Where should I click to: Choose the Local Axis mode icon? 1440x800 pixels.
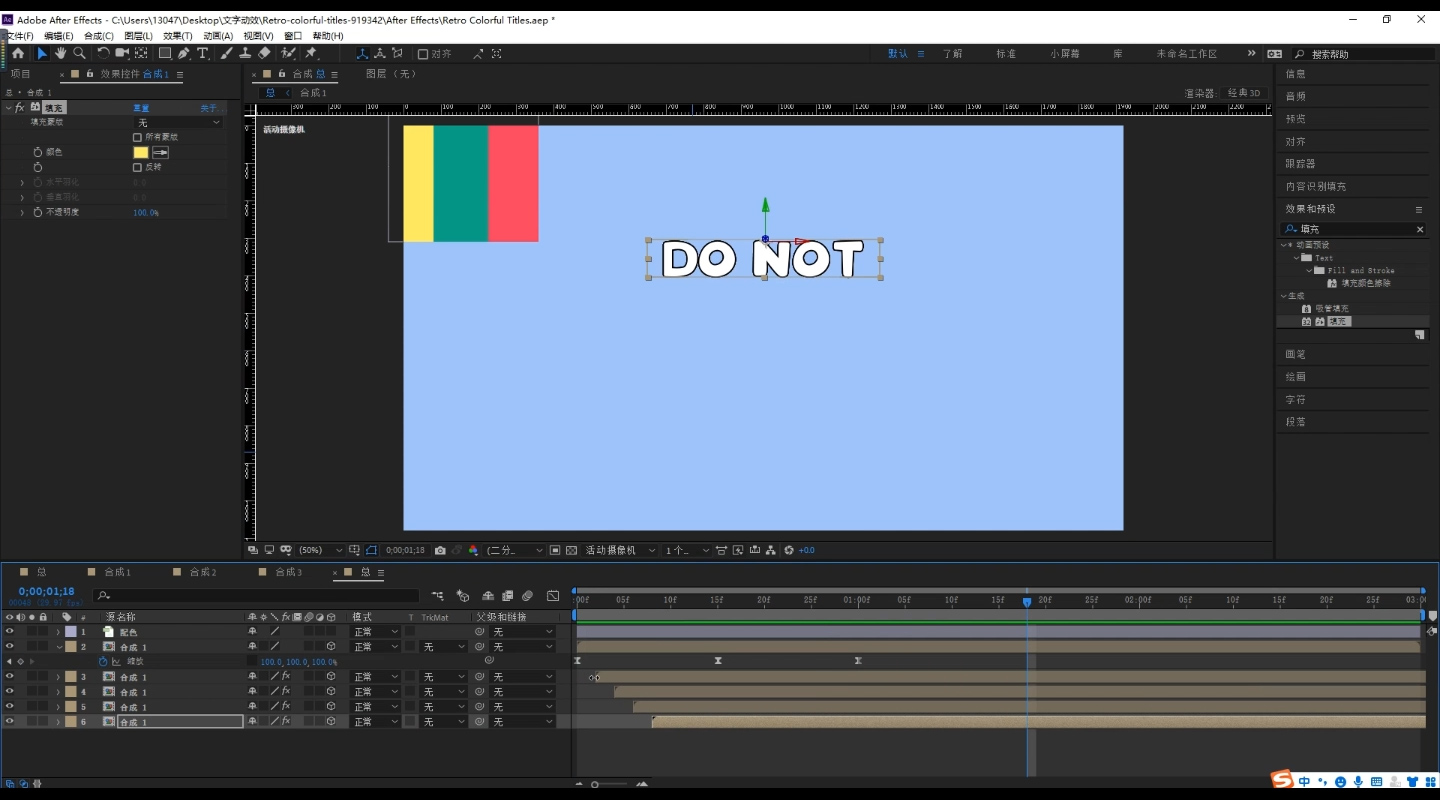pos(362,53)
